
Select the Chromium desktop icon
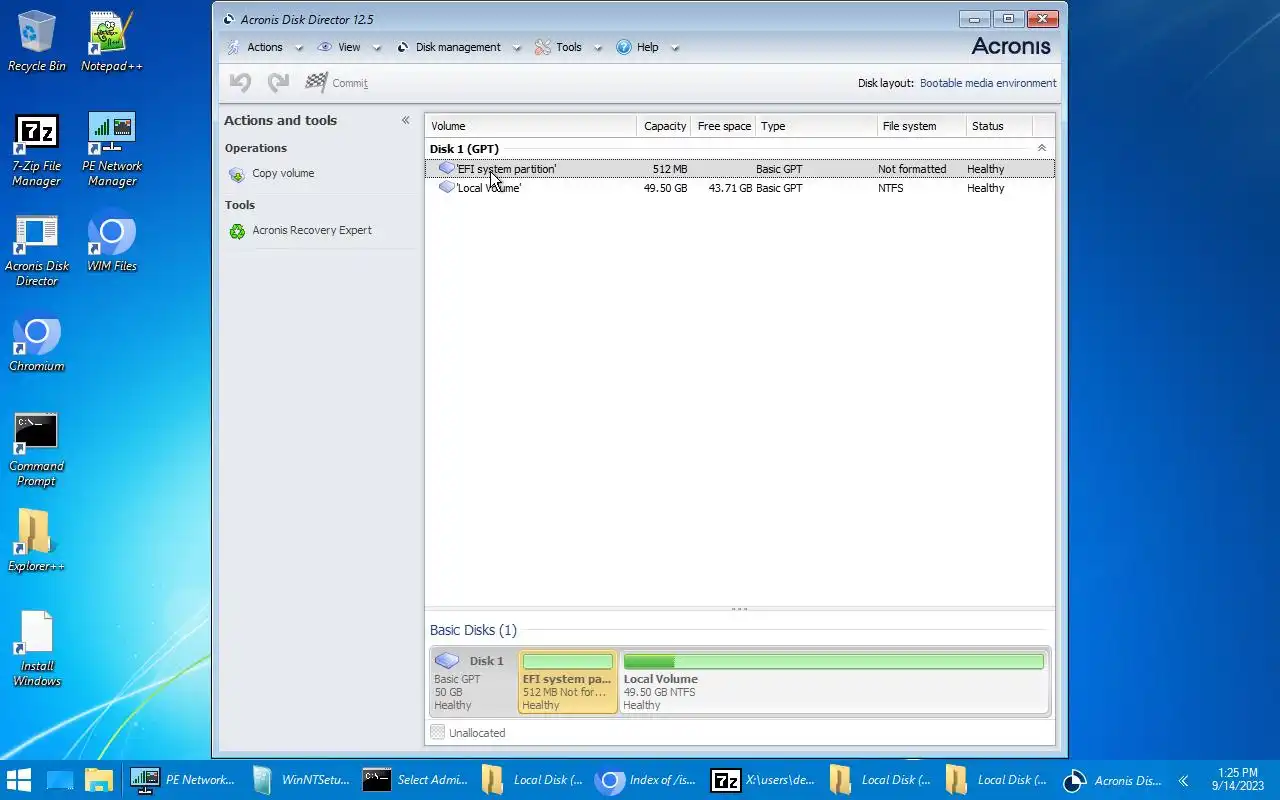tap(37, 345)
